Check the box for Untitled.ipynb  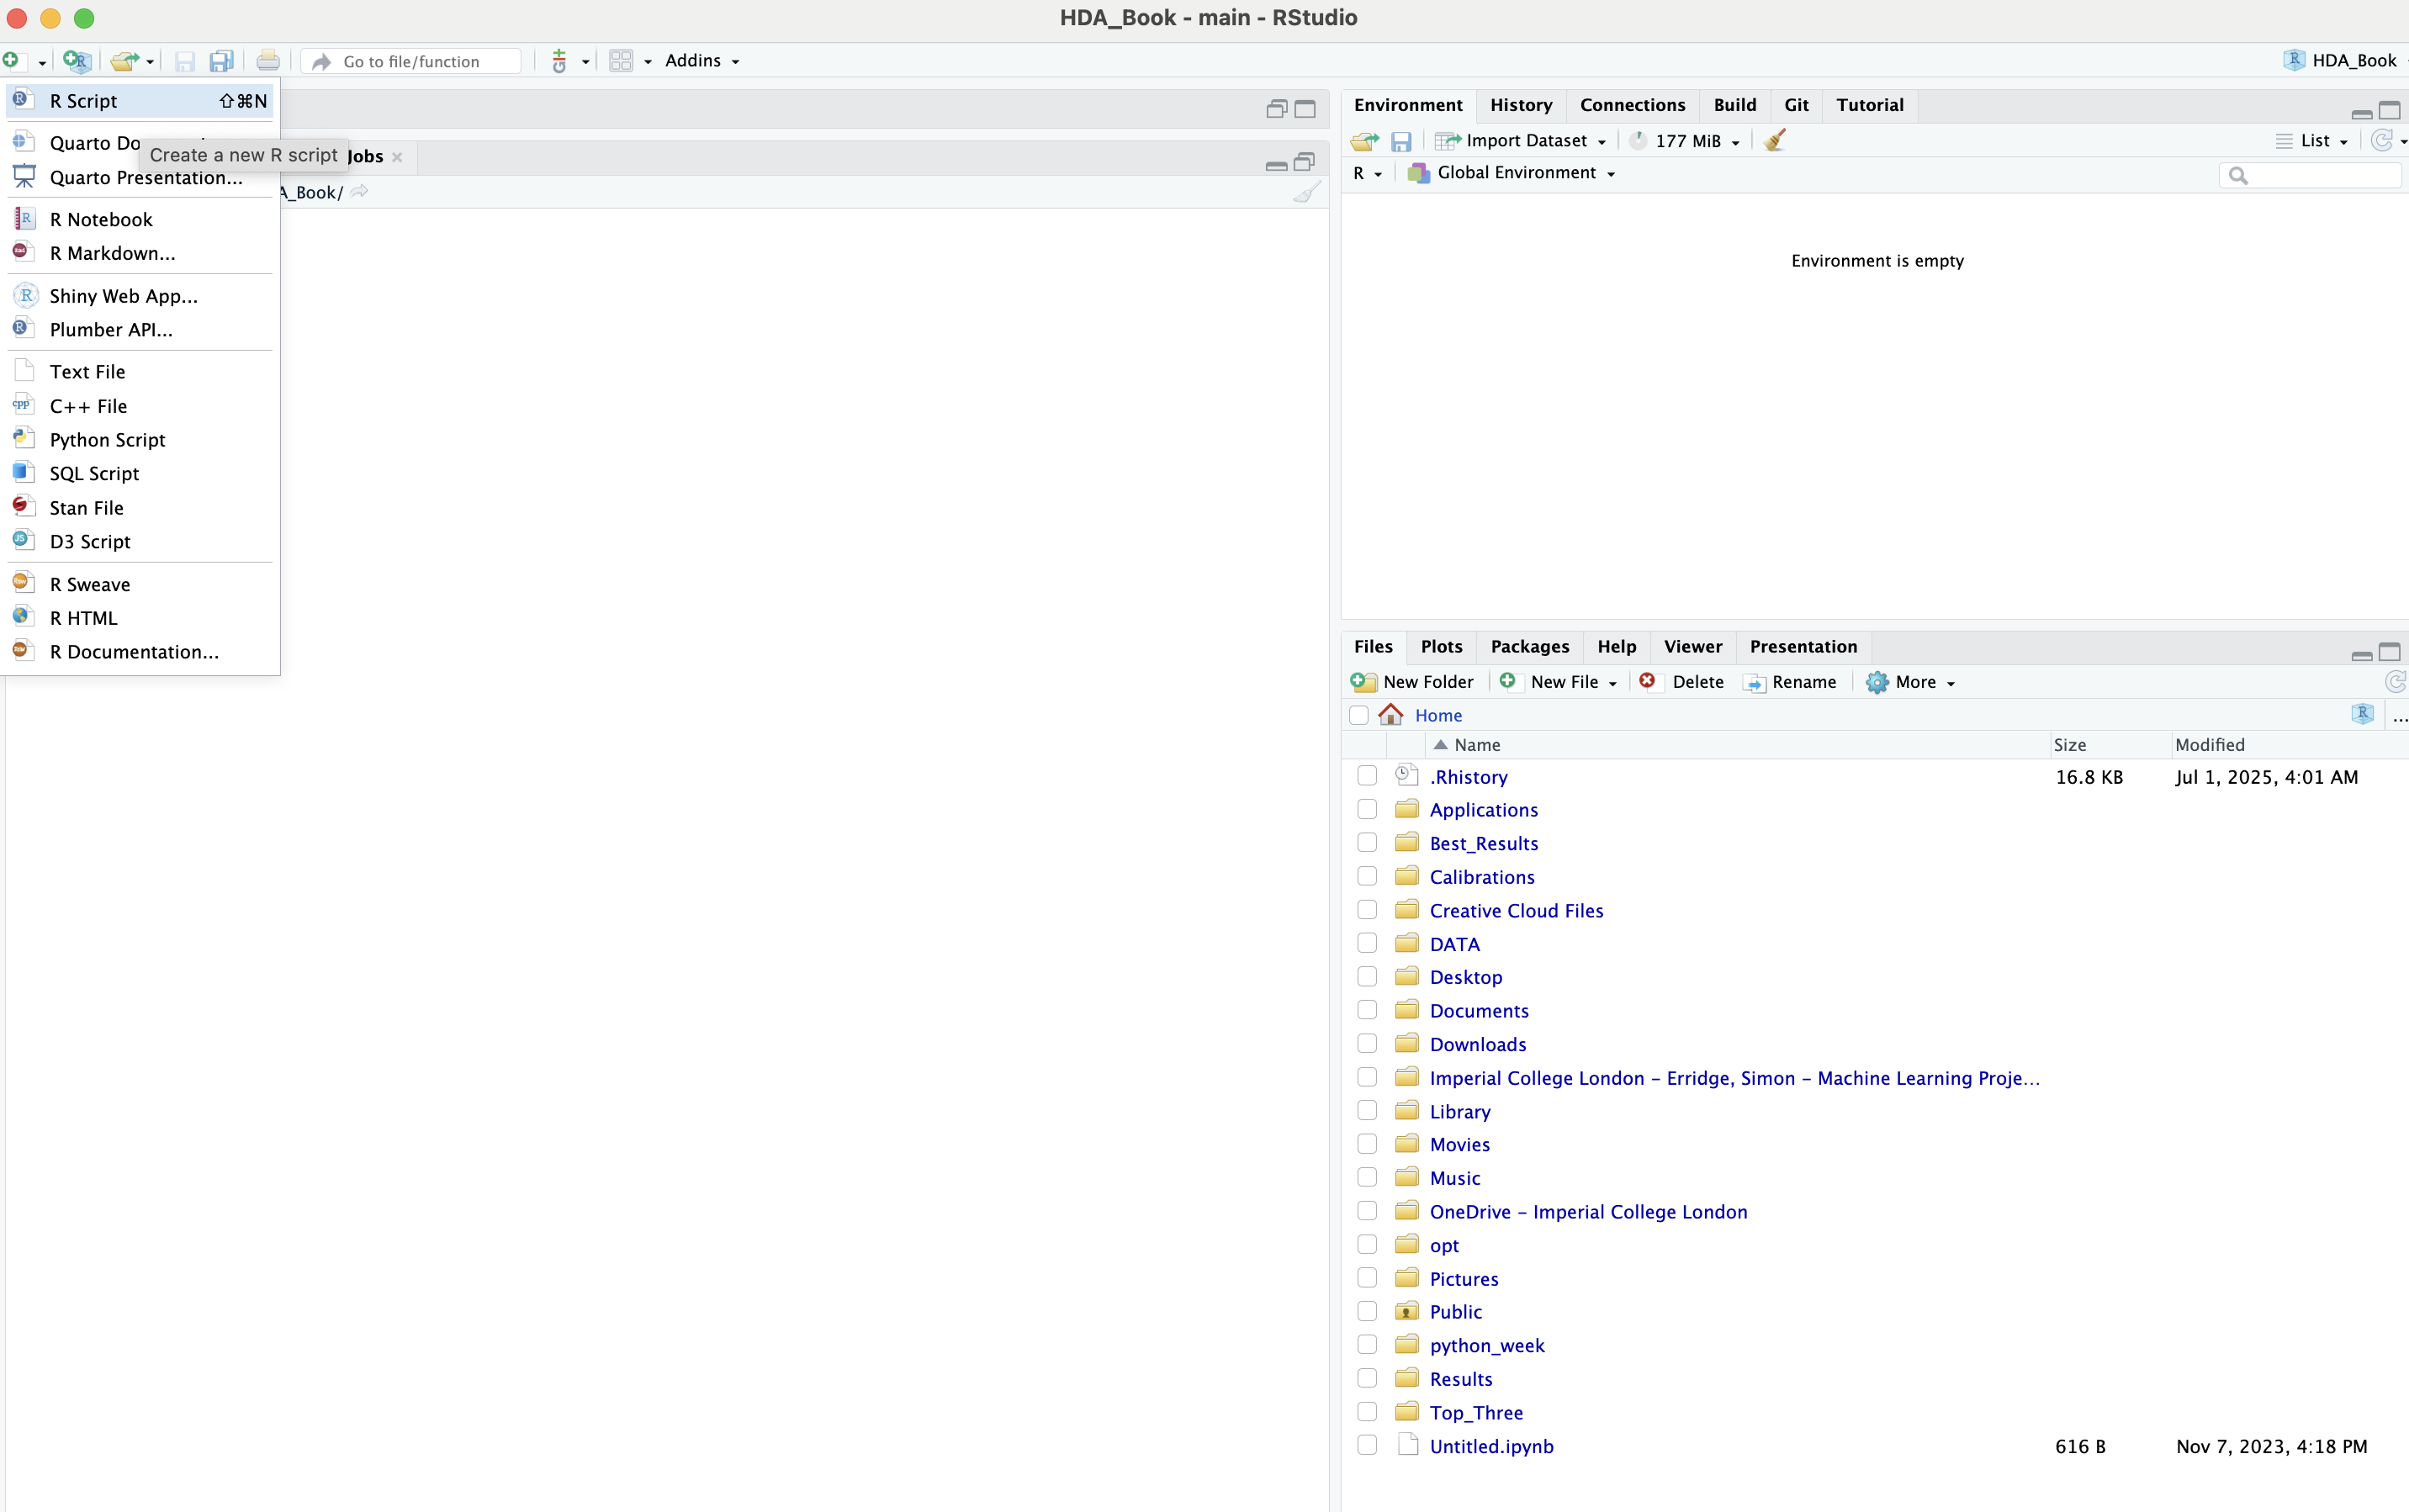(1366, 1446)
